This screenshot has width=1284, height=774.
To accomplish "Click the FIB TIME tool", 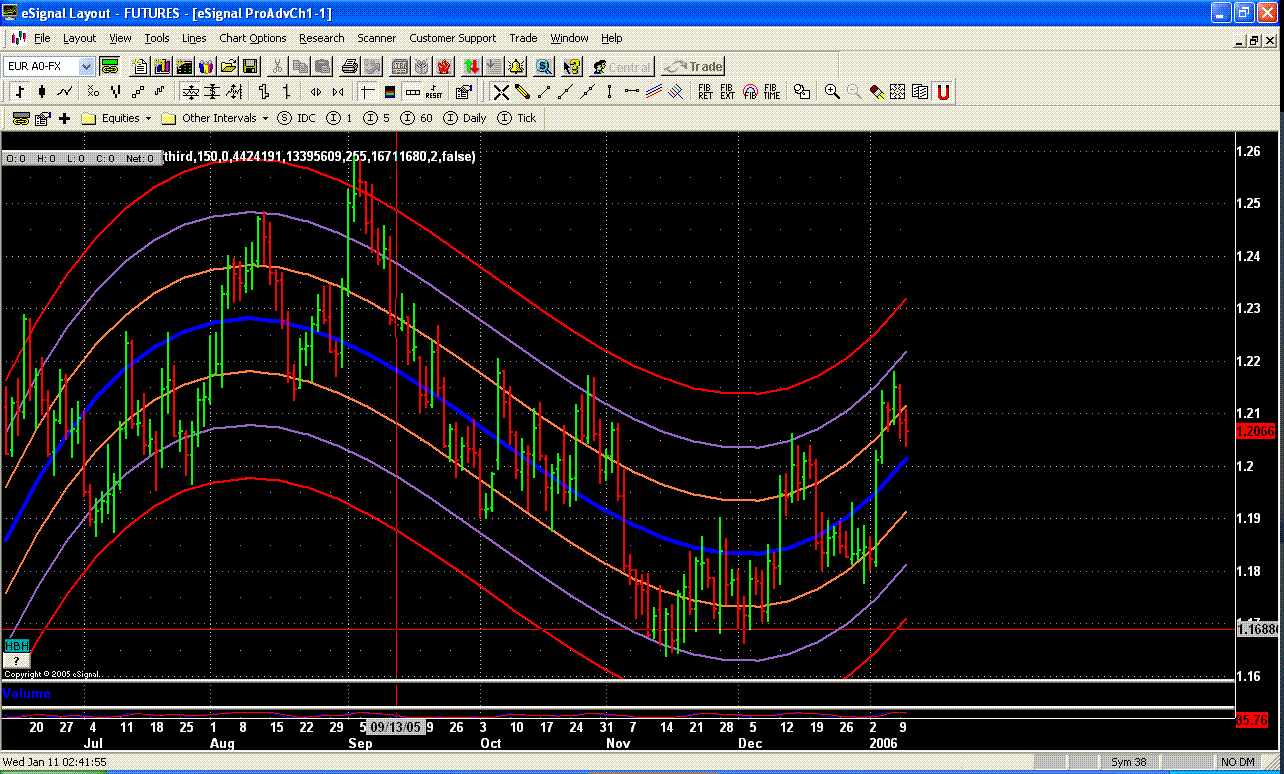I will point(771,92).
